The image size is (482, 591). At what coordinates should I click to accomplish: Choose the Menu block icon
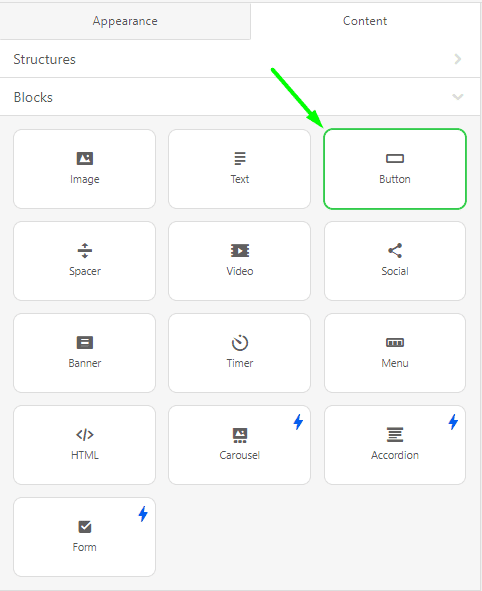coord(395,342)
